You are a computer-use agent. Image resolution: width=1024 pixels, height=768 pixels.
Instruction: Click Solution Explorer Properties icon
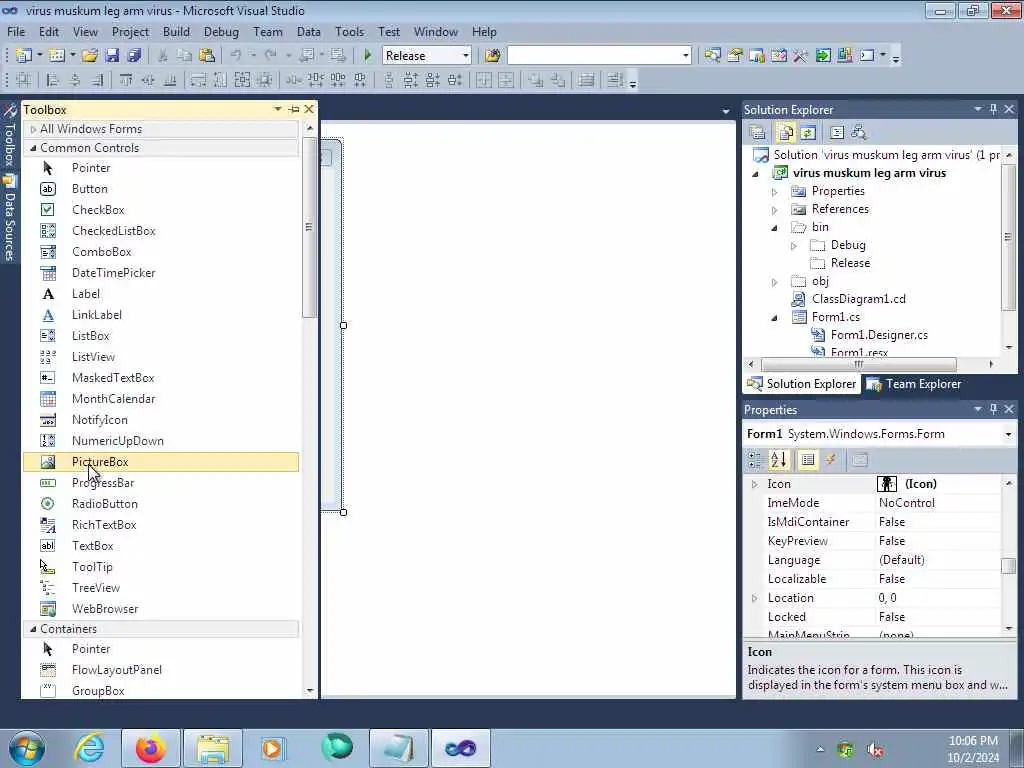point(758,133)
